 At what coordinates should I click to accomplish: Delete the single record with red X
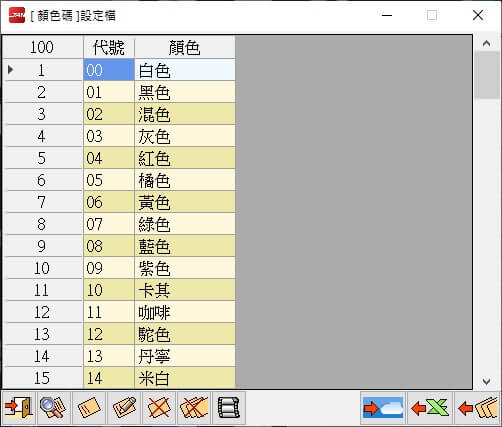(159, 407)
